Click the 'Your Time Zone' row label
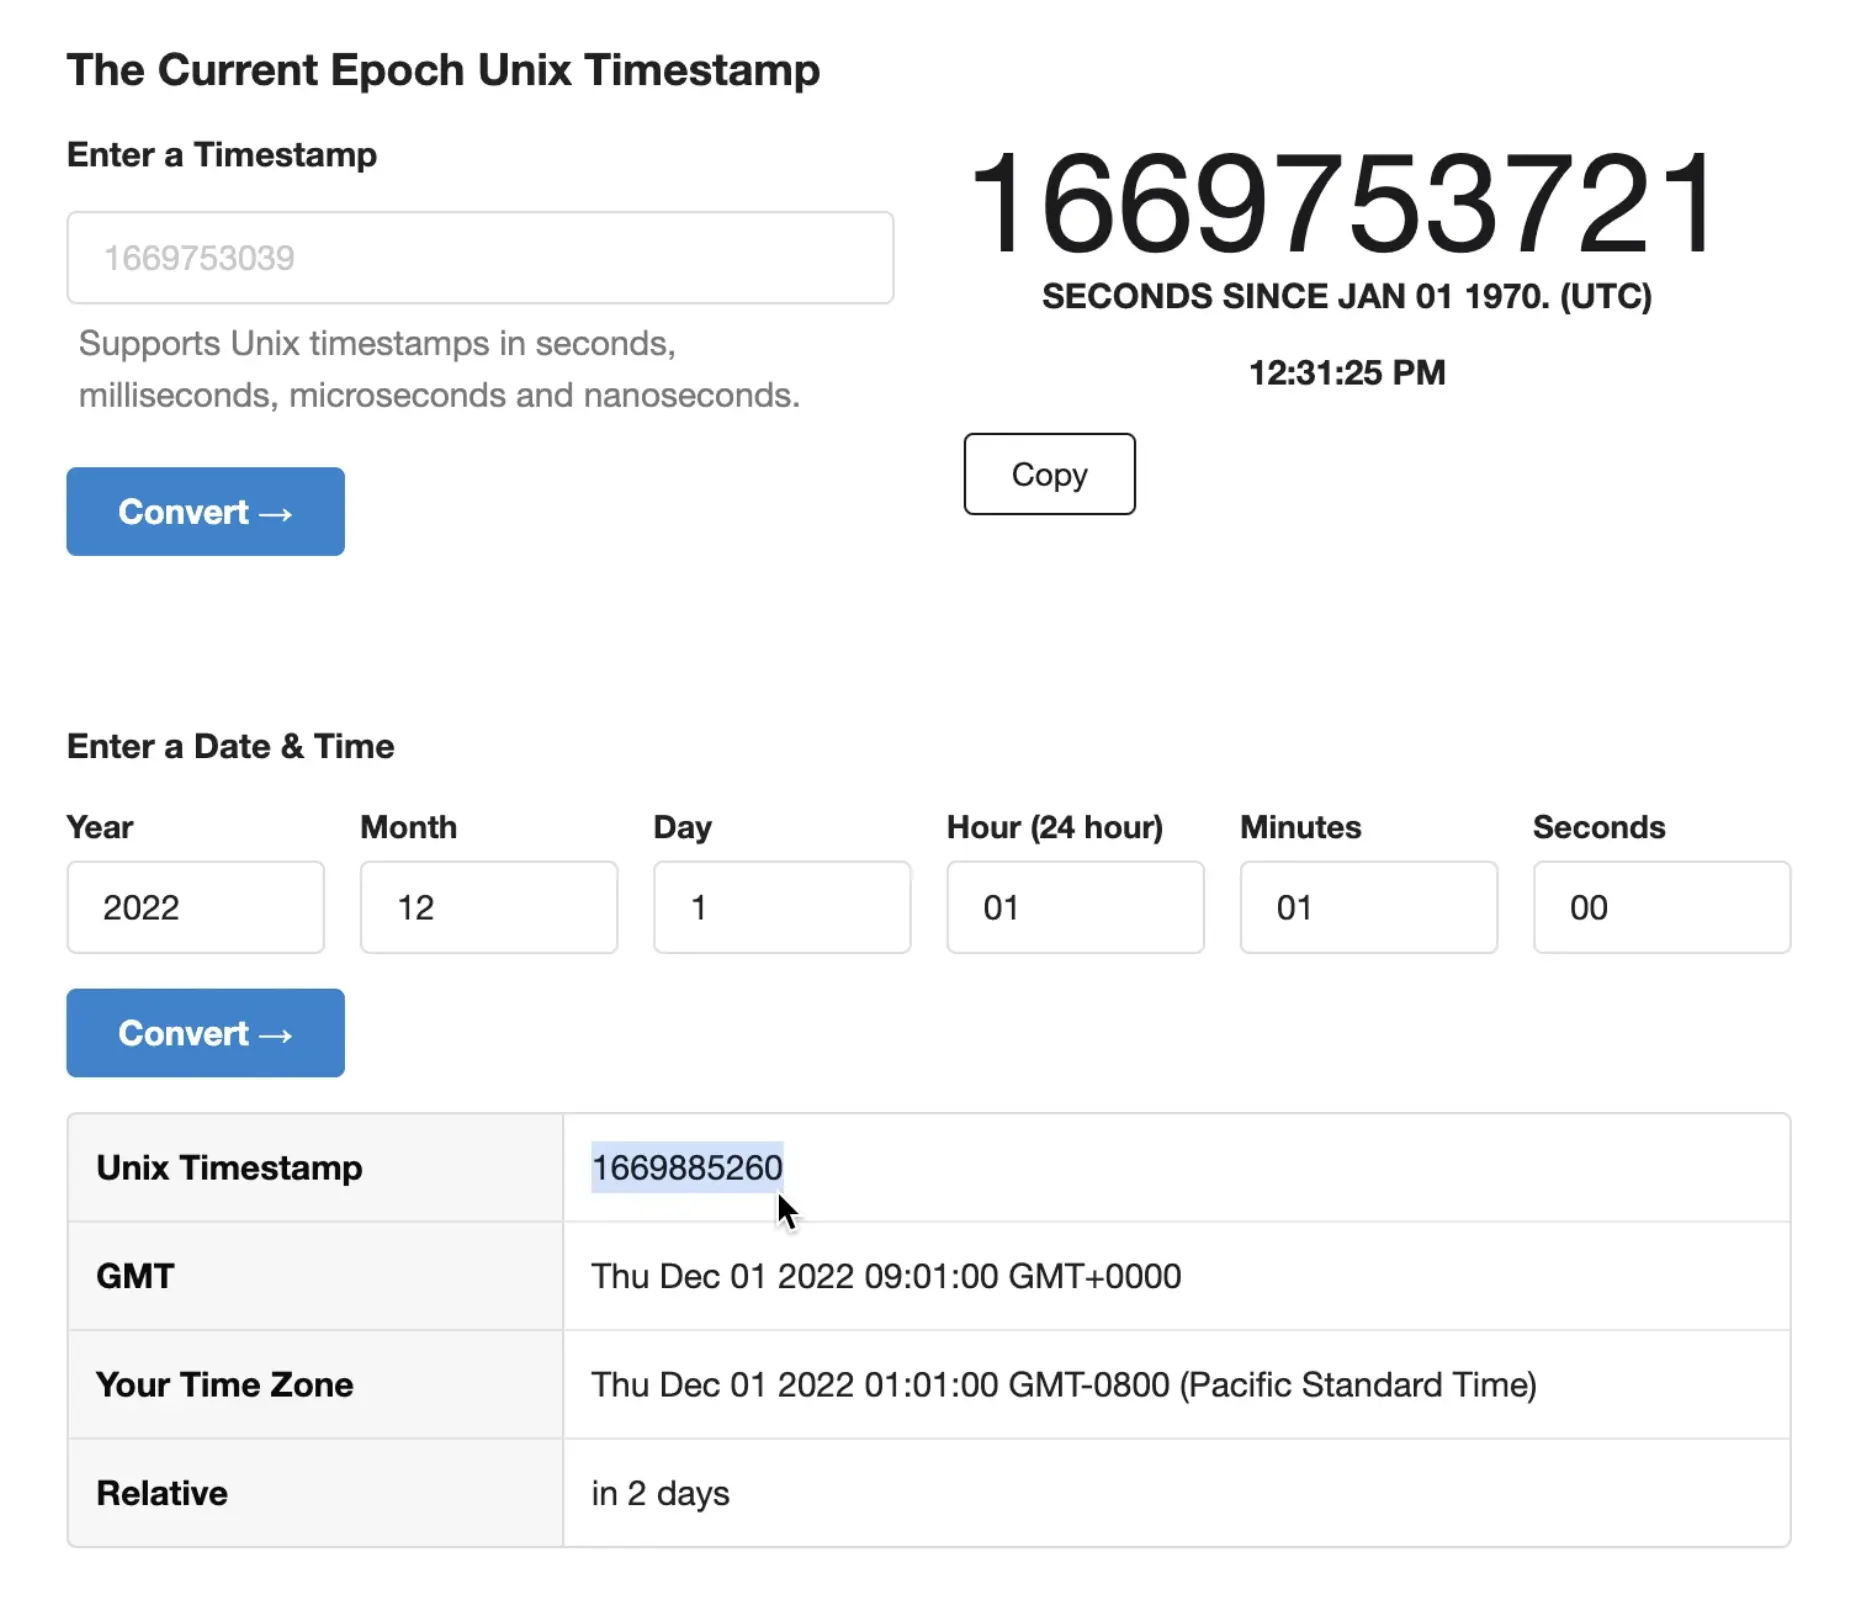This screenshot has height=1612, width=1859. point(225,1385)
